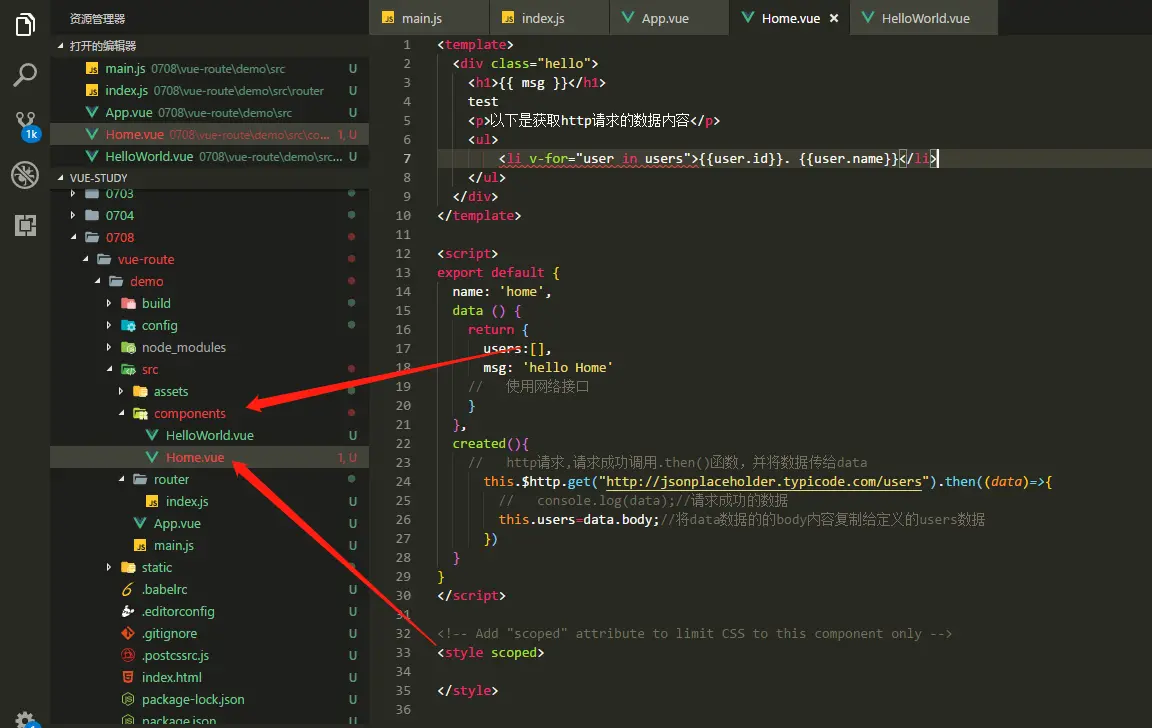Click the "name: 'home'," code line

tap(502, 292)
